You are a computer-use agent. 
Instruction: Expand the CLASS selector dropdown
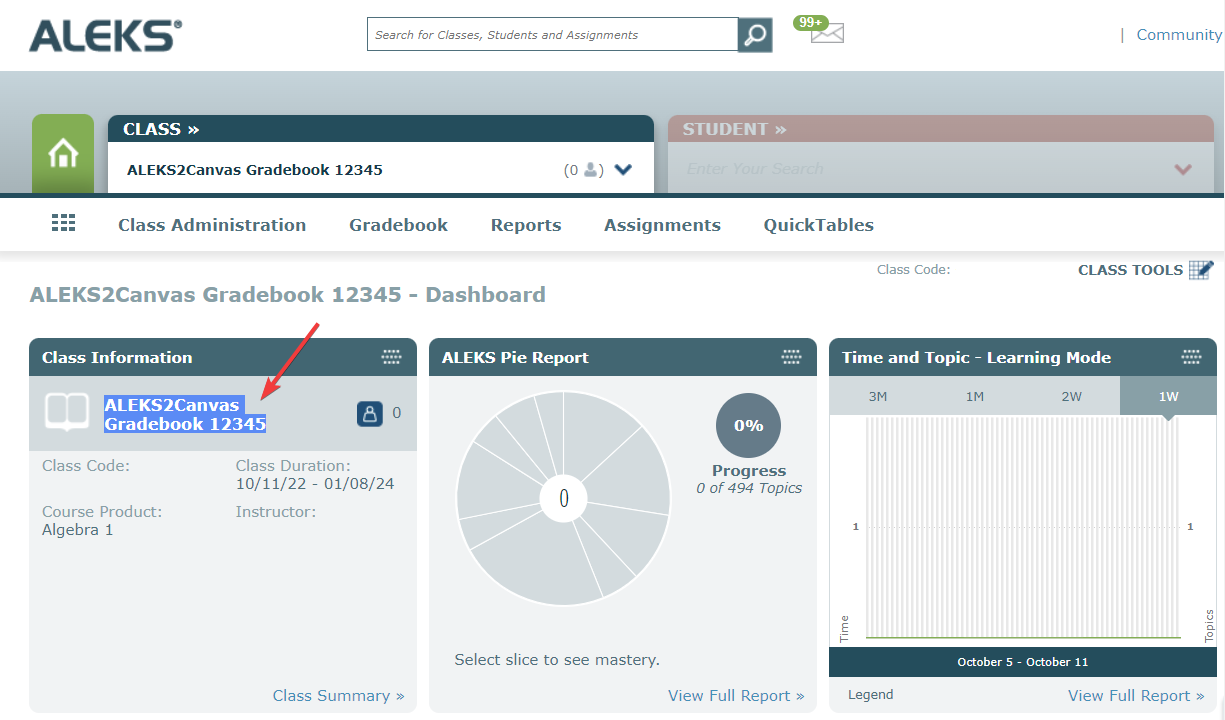coord(622,169)
